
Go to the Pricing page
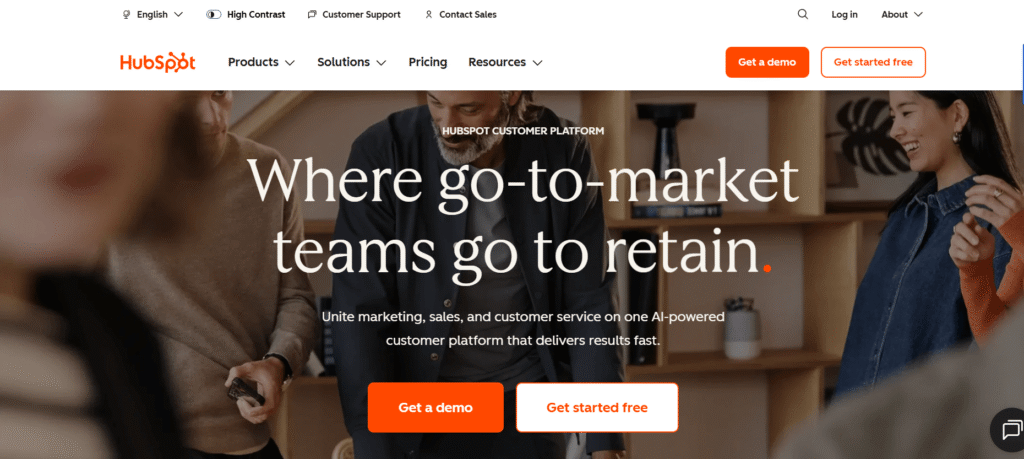tap(428, 62)
